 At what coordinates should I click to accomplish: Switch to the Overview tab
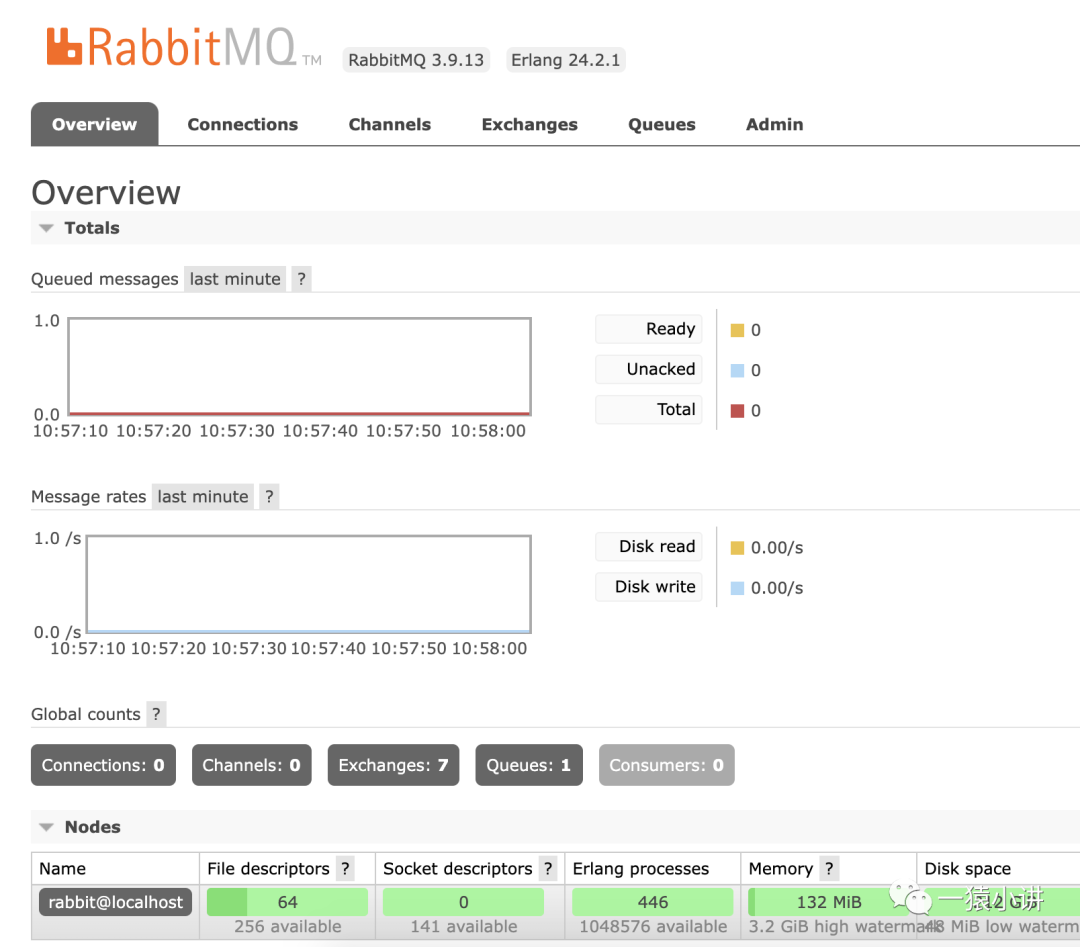(x=94, y=124)
